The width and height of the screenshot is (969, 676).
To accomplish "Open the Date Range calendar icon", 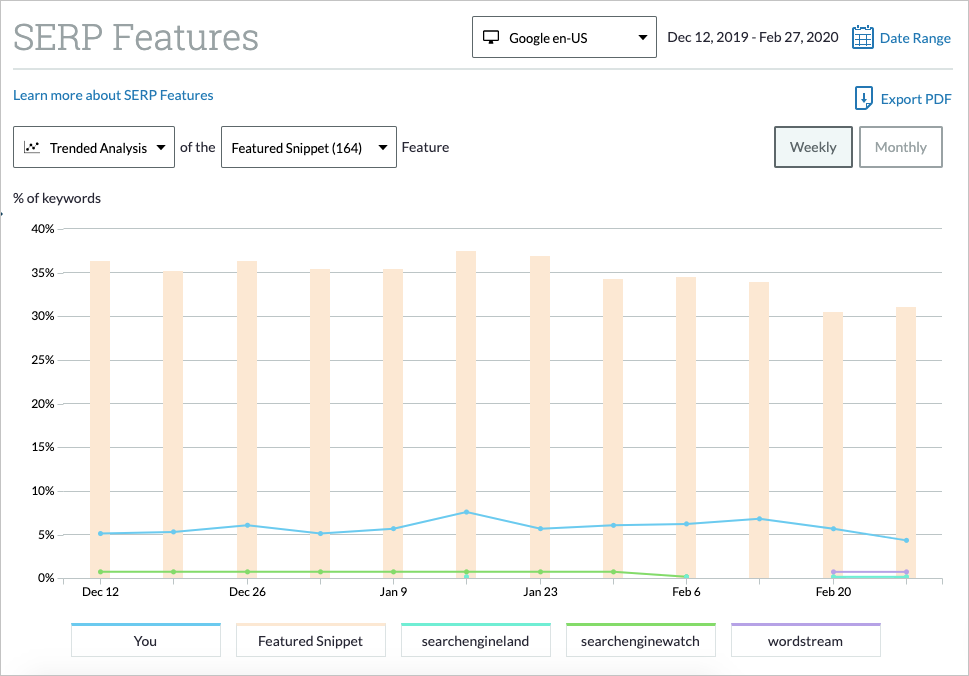I will [x=862, y=37].
